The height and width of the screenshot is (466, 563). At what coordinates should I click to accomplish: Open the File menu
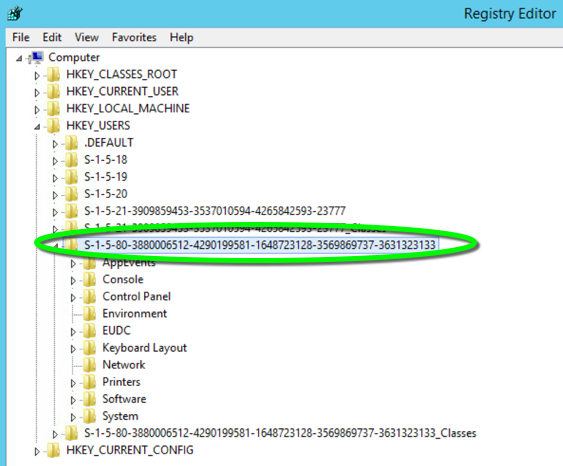(x=21, y=37)
